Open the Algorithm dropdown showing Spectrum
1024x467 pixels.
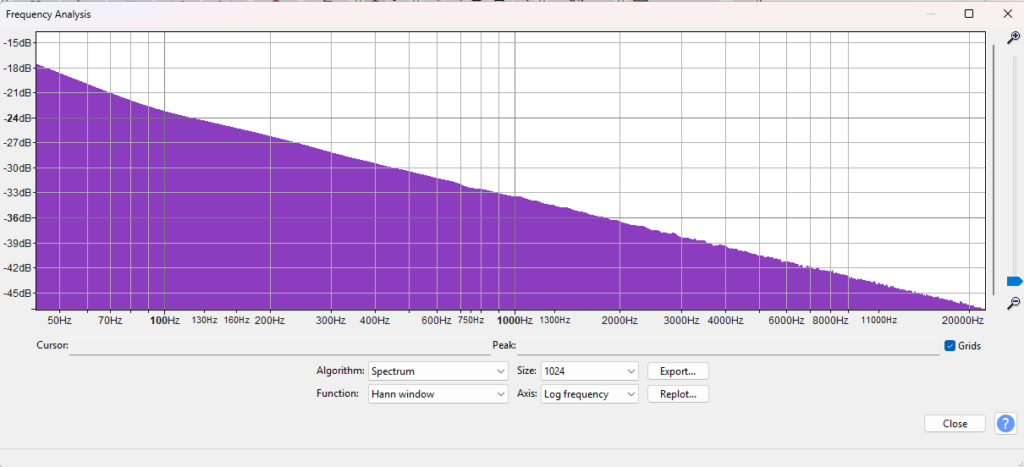438,371
